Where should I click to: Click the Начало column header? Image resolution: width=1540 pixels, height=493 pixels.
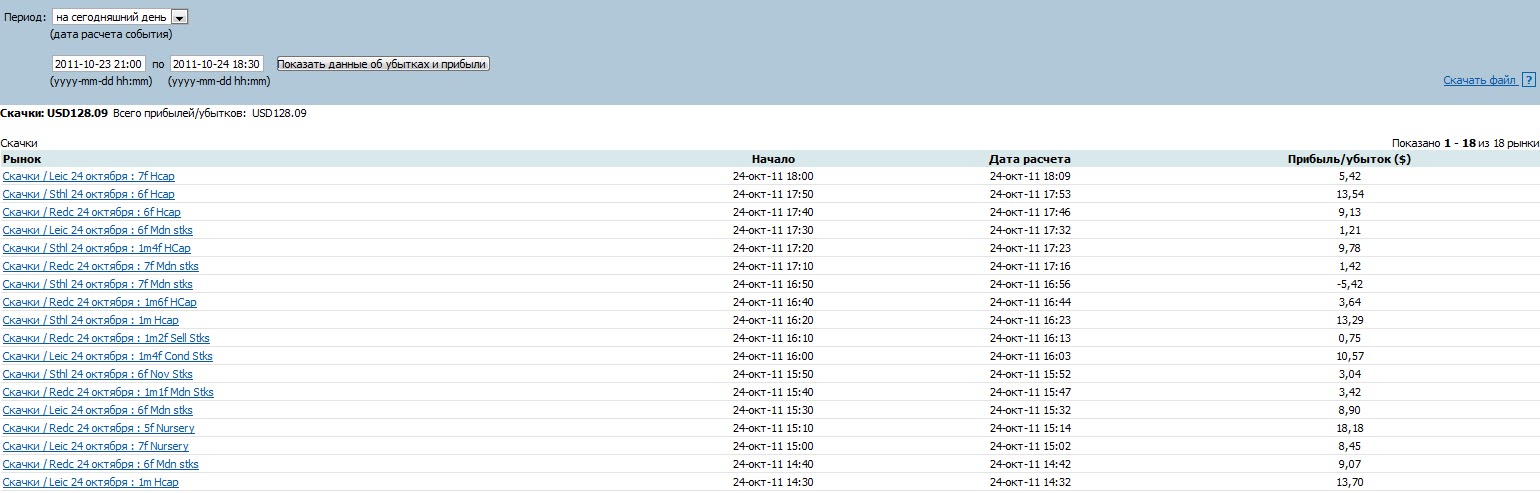(x=773, y=159)
